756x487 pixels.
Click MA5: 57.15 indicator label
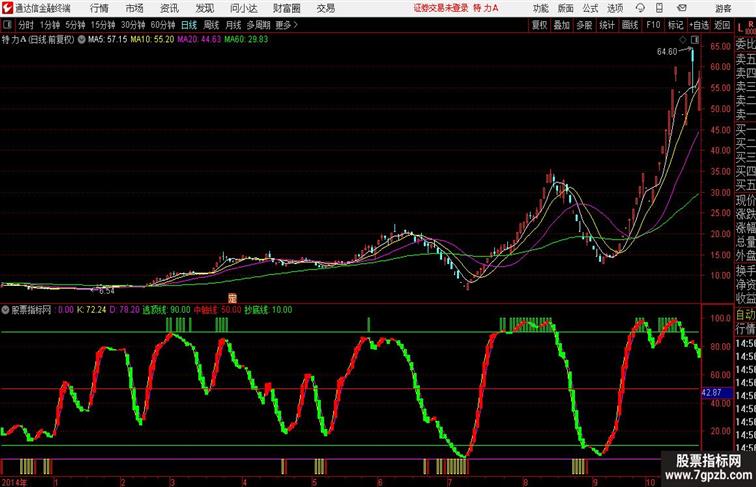[x=108, y=40]
